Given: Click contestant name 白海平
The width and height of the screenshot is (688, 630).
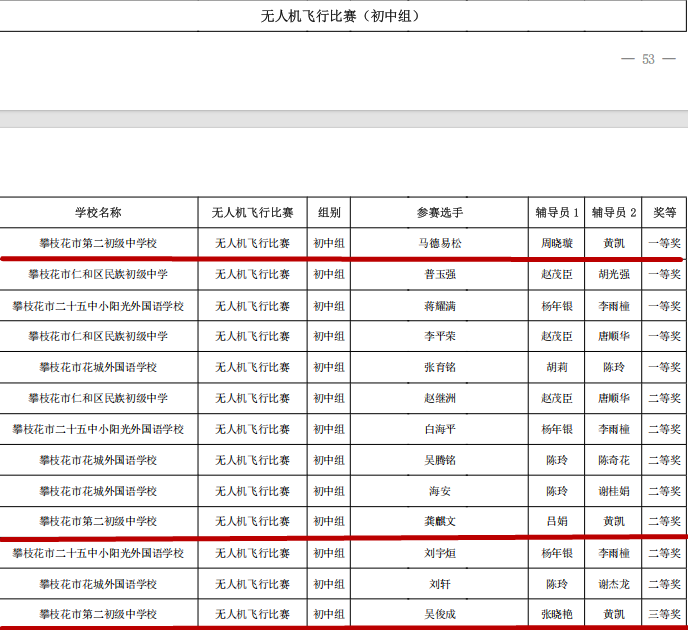Looking at the screenshot, I should coord(439,429).
